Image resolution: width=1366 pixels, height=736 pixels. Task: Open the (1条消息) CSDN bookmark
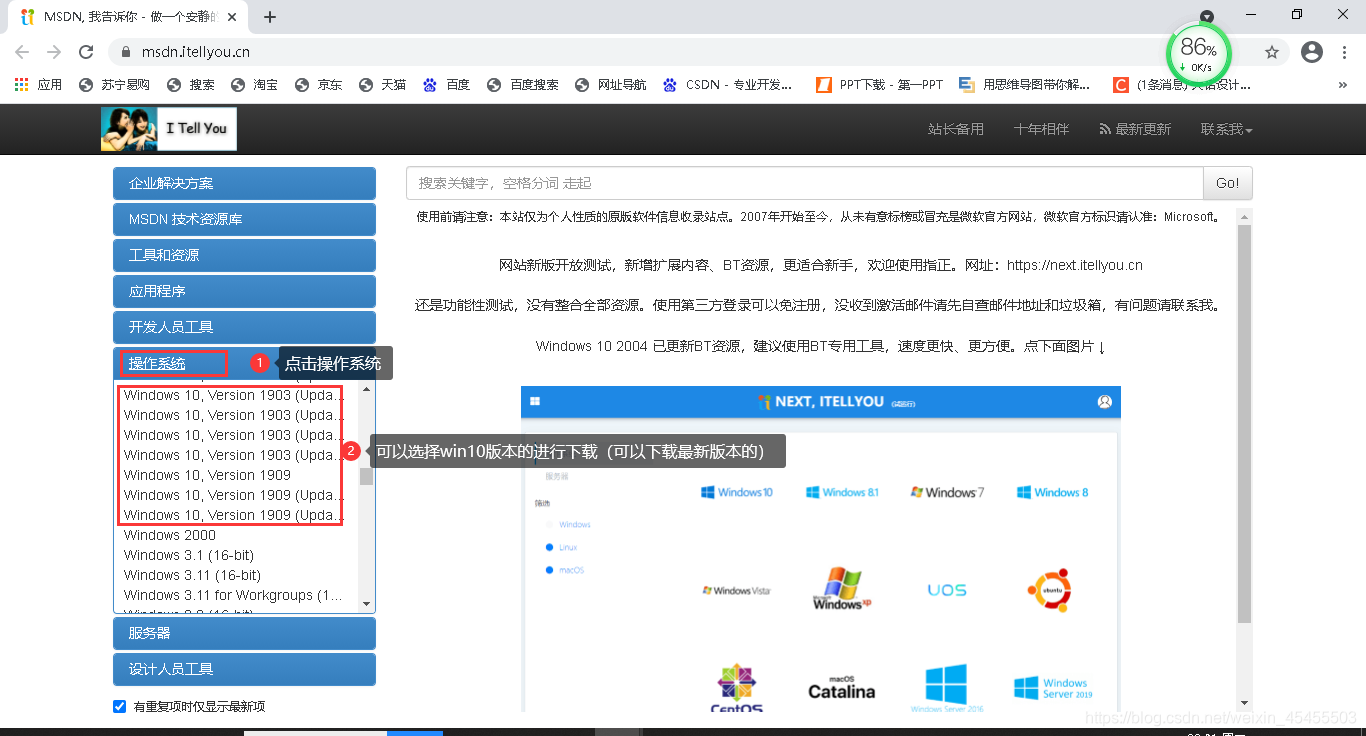tap(1182, 85)
